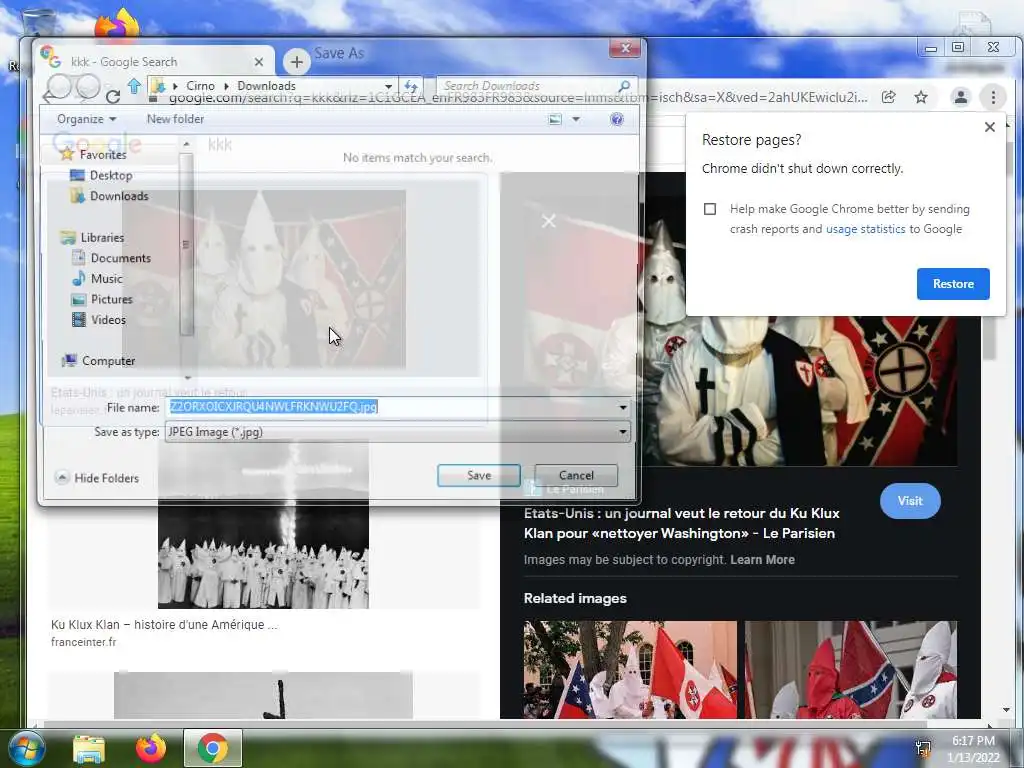Click refresh button beside dialog address bar
Image resolution: width=1024 pixels, height=768 pixels.
(411, 86)
